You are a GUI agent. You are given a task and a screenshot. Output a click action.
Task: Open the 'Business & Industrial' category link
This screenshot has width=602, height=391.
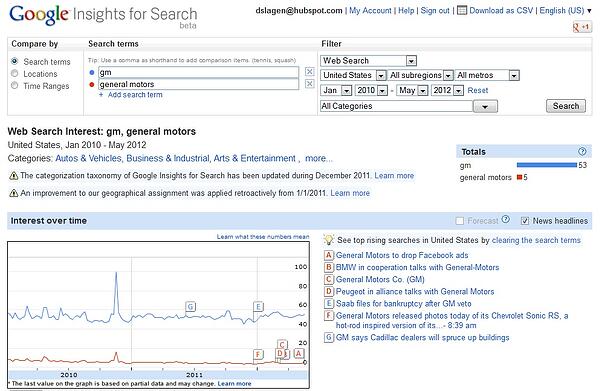[168, 158]
